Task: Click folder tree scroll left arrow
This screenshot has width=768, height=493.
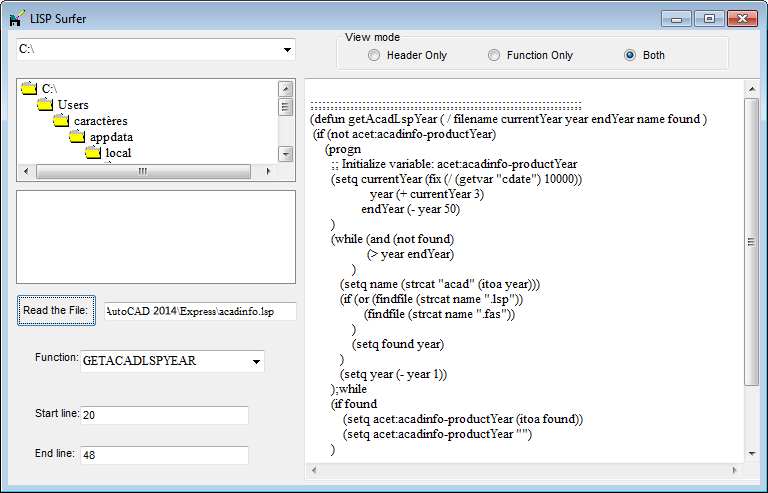Action: pos(26,171)
